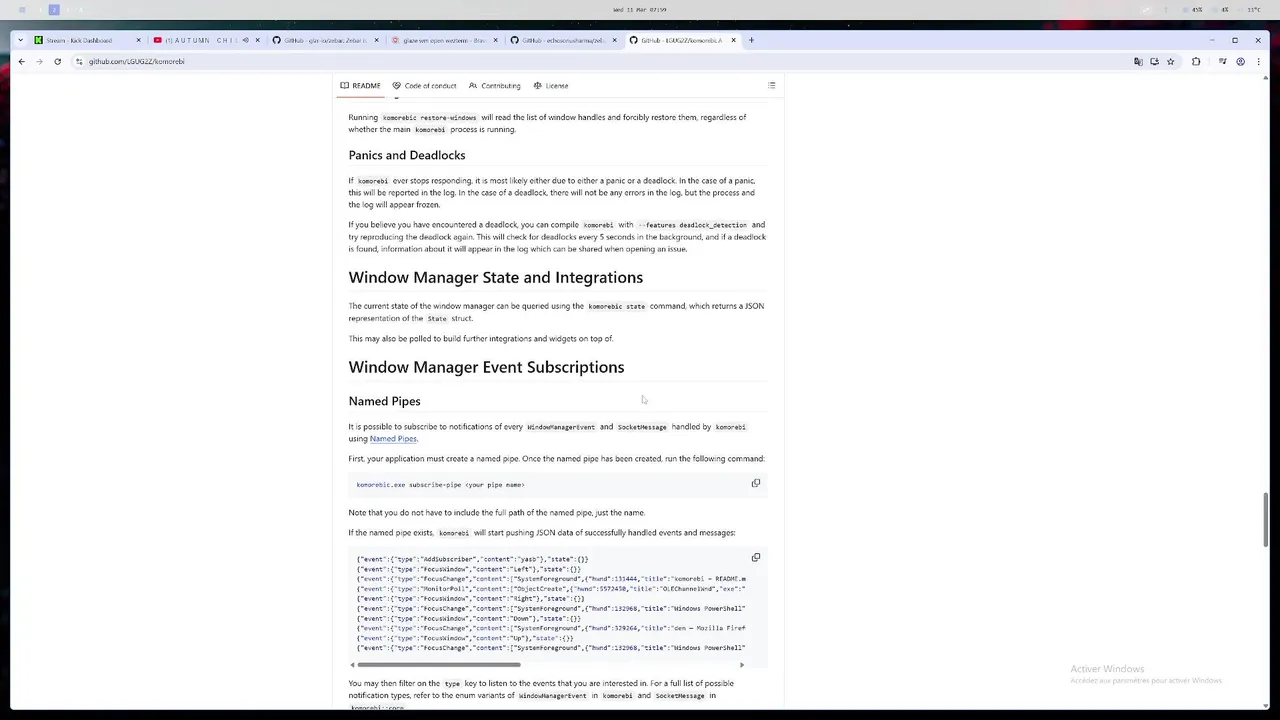Open the browser profile avatar icon
This screenshot has height=720, width=1280.
(1240, 61)
